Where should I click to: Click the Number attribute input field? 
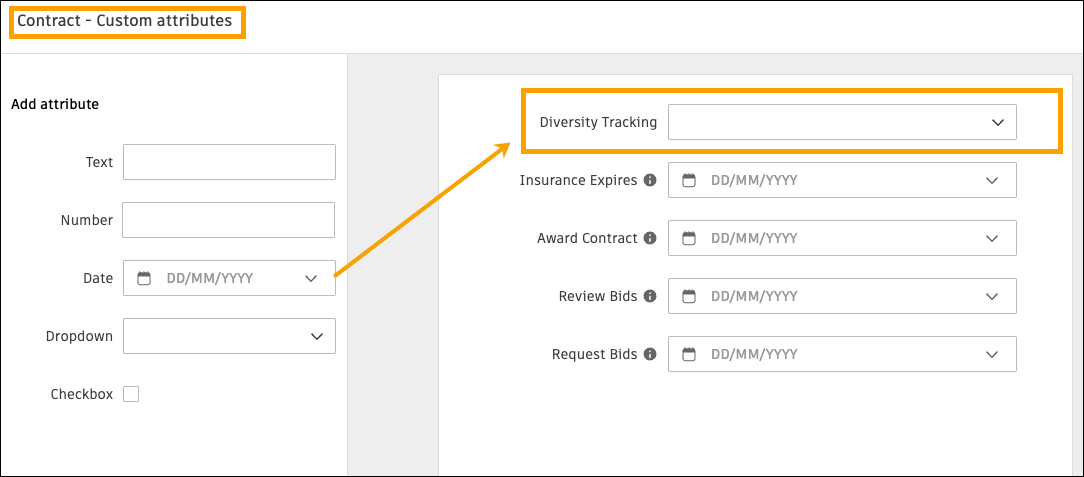click(x=228, y=220)
